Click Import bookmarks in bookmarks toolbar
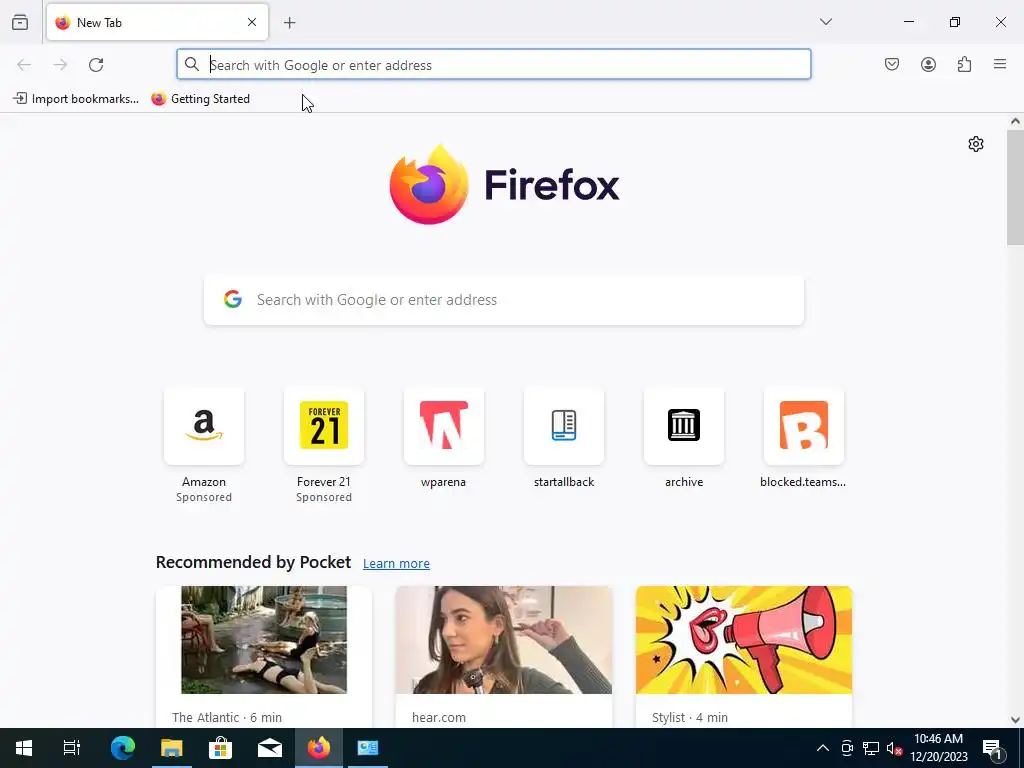This screenshot has height=768, width=1024. tap(76, 99)
